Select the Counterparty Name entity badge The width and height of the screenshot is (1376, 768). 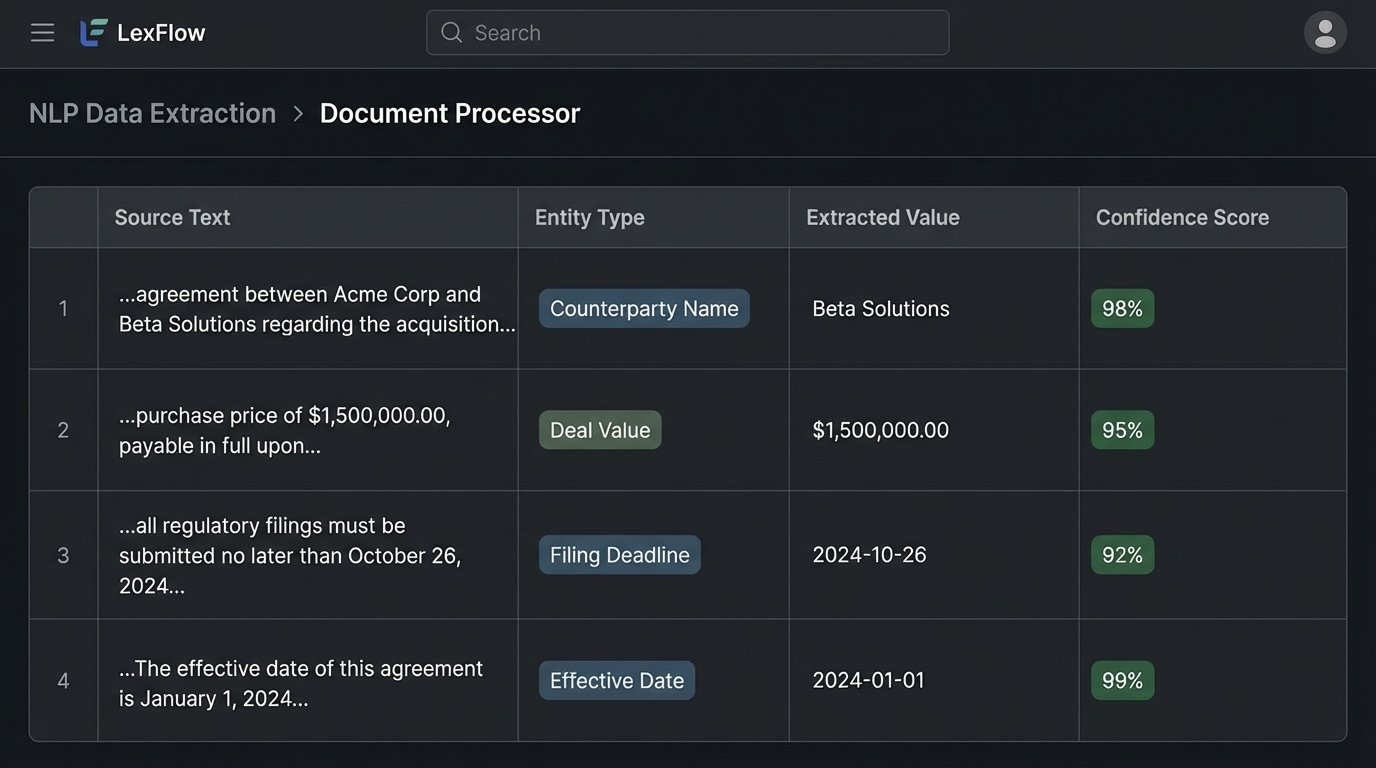click(x=643, y=308)
